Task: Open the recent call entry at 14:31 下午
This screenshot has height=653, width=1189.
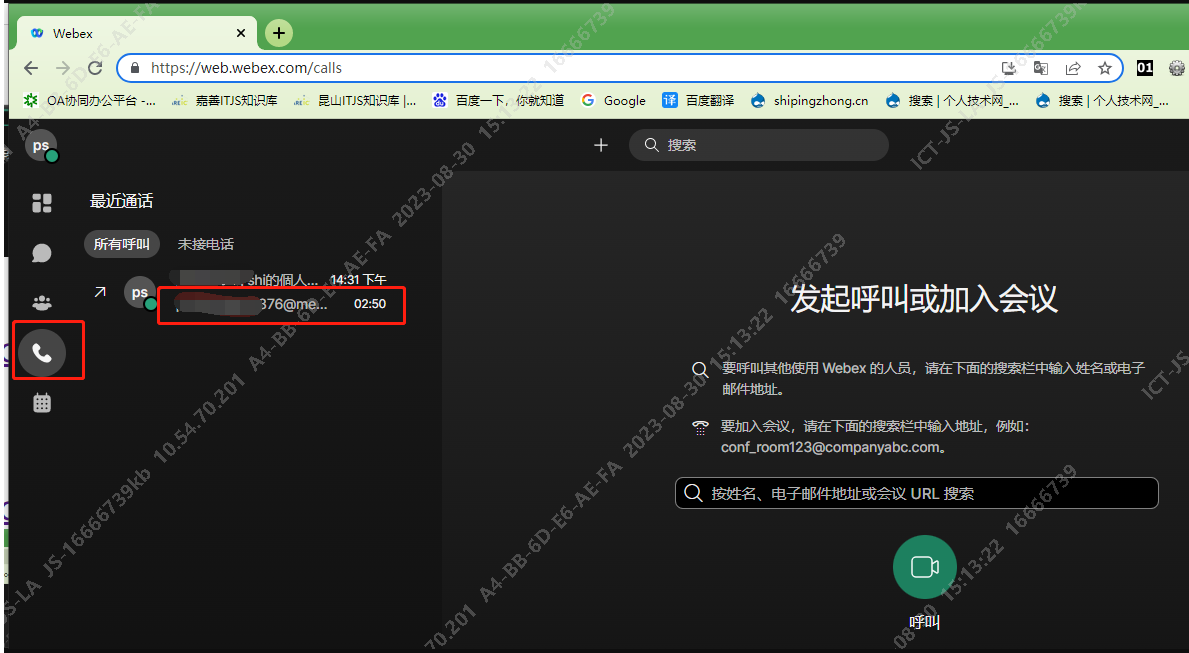Action: [243, 292]
